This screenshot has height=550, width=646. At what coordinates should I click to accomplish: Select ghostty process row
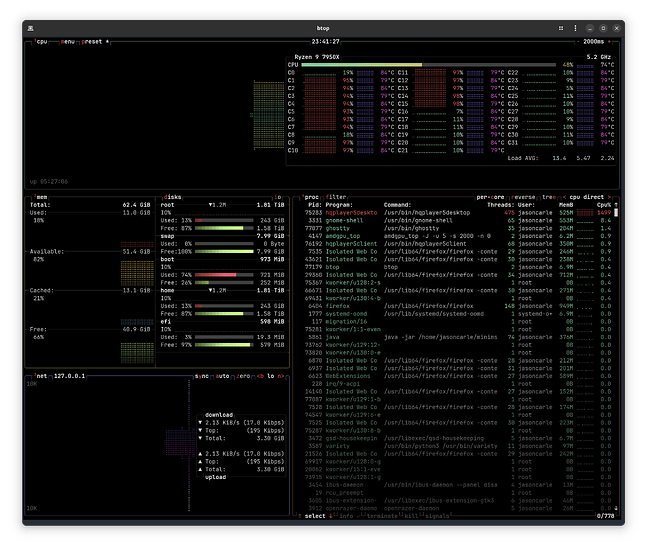(457, 228)
